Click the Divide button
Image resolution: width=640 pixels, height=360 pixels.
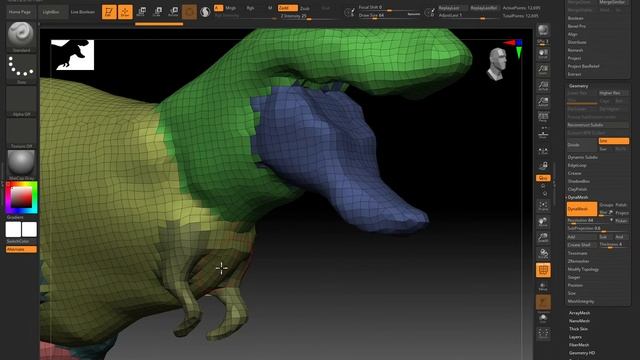click(582, 145)
